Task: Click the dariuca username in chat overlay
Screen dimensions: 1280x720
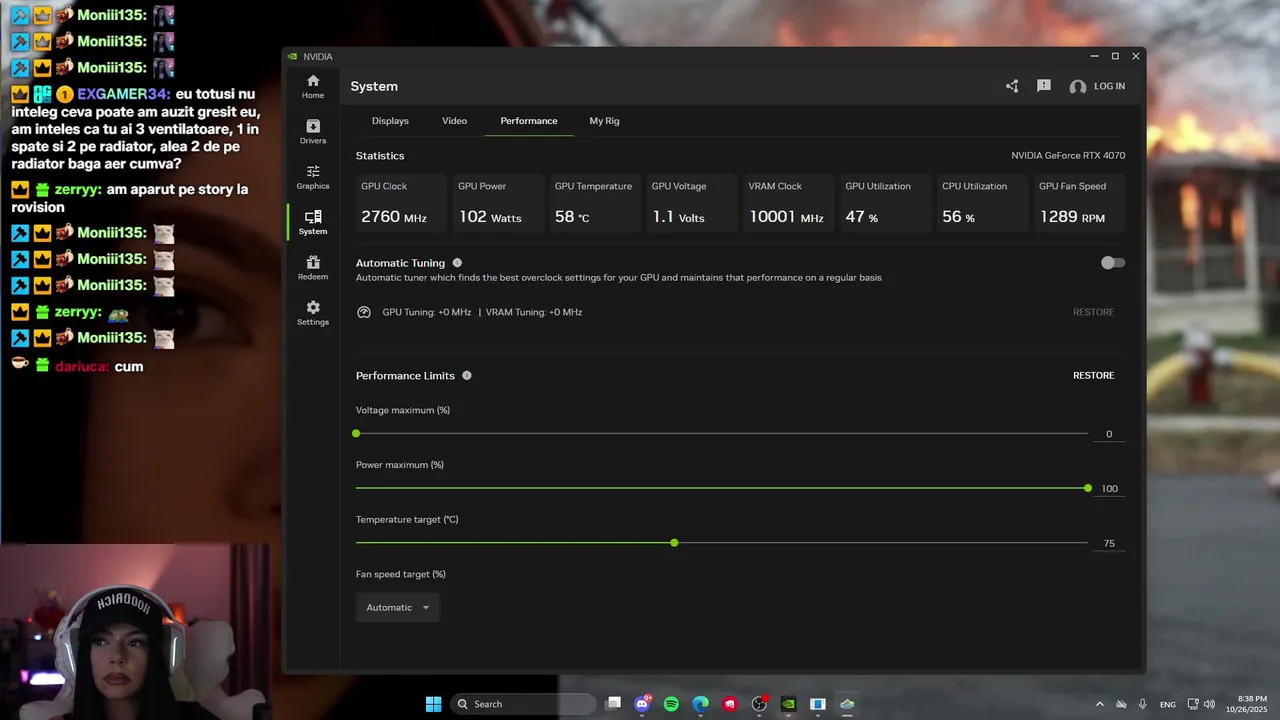Action: point(82,367)
